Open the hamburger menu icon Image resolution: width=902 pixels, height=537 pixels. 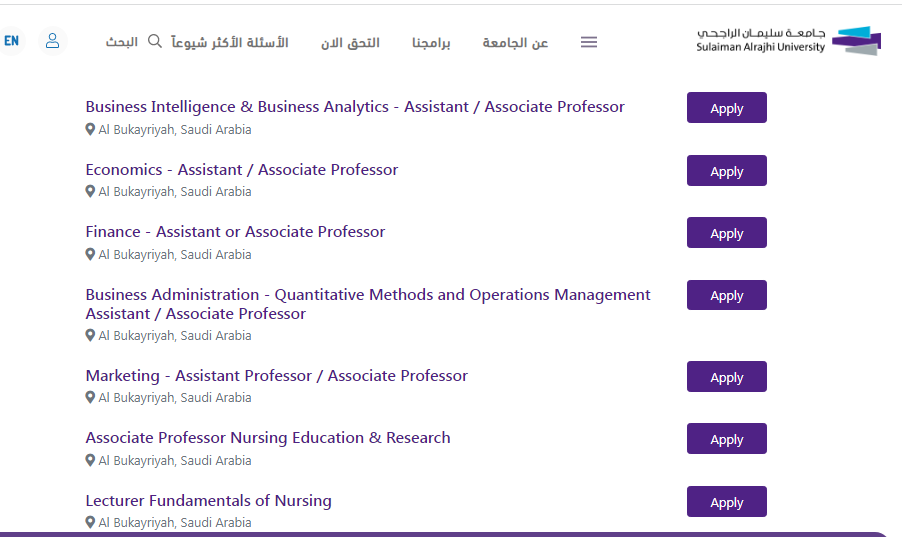click(589, 42)
